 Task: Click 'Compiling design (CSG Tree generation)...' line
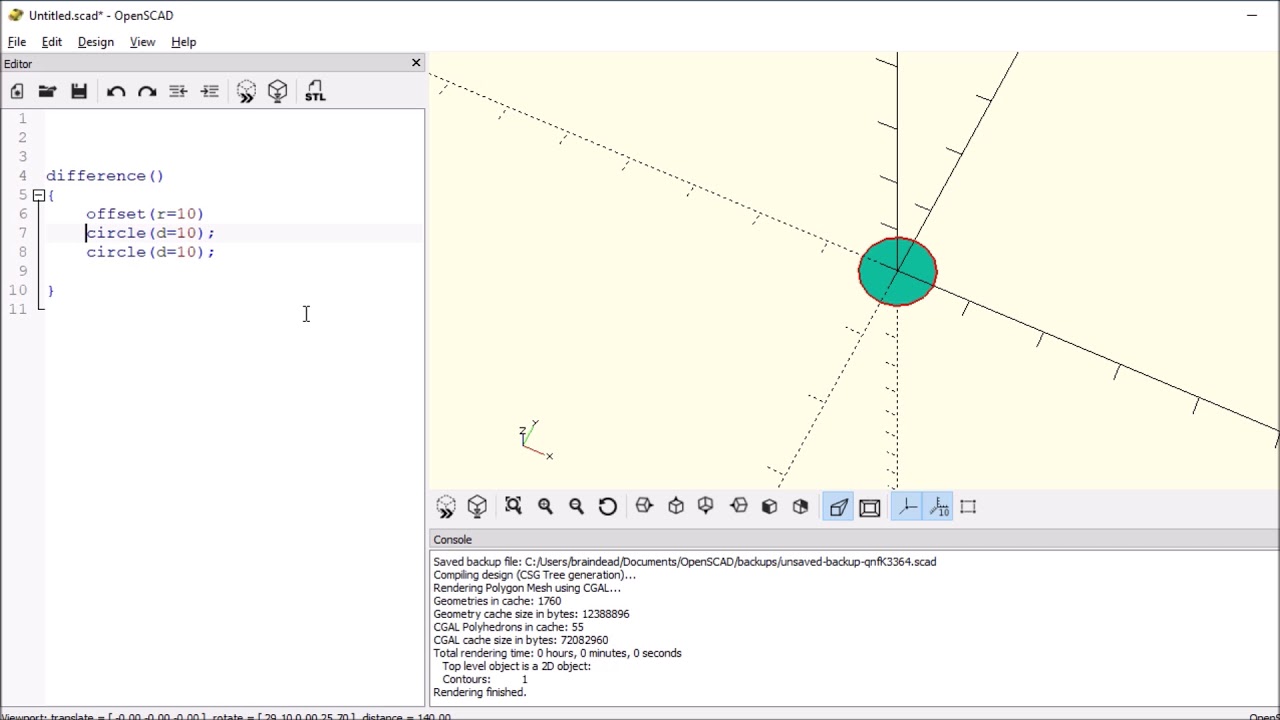(x=534, y=575)
